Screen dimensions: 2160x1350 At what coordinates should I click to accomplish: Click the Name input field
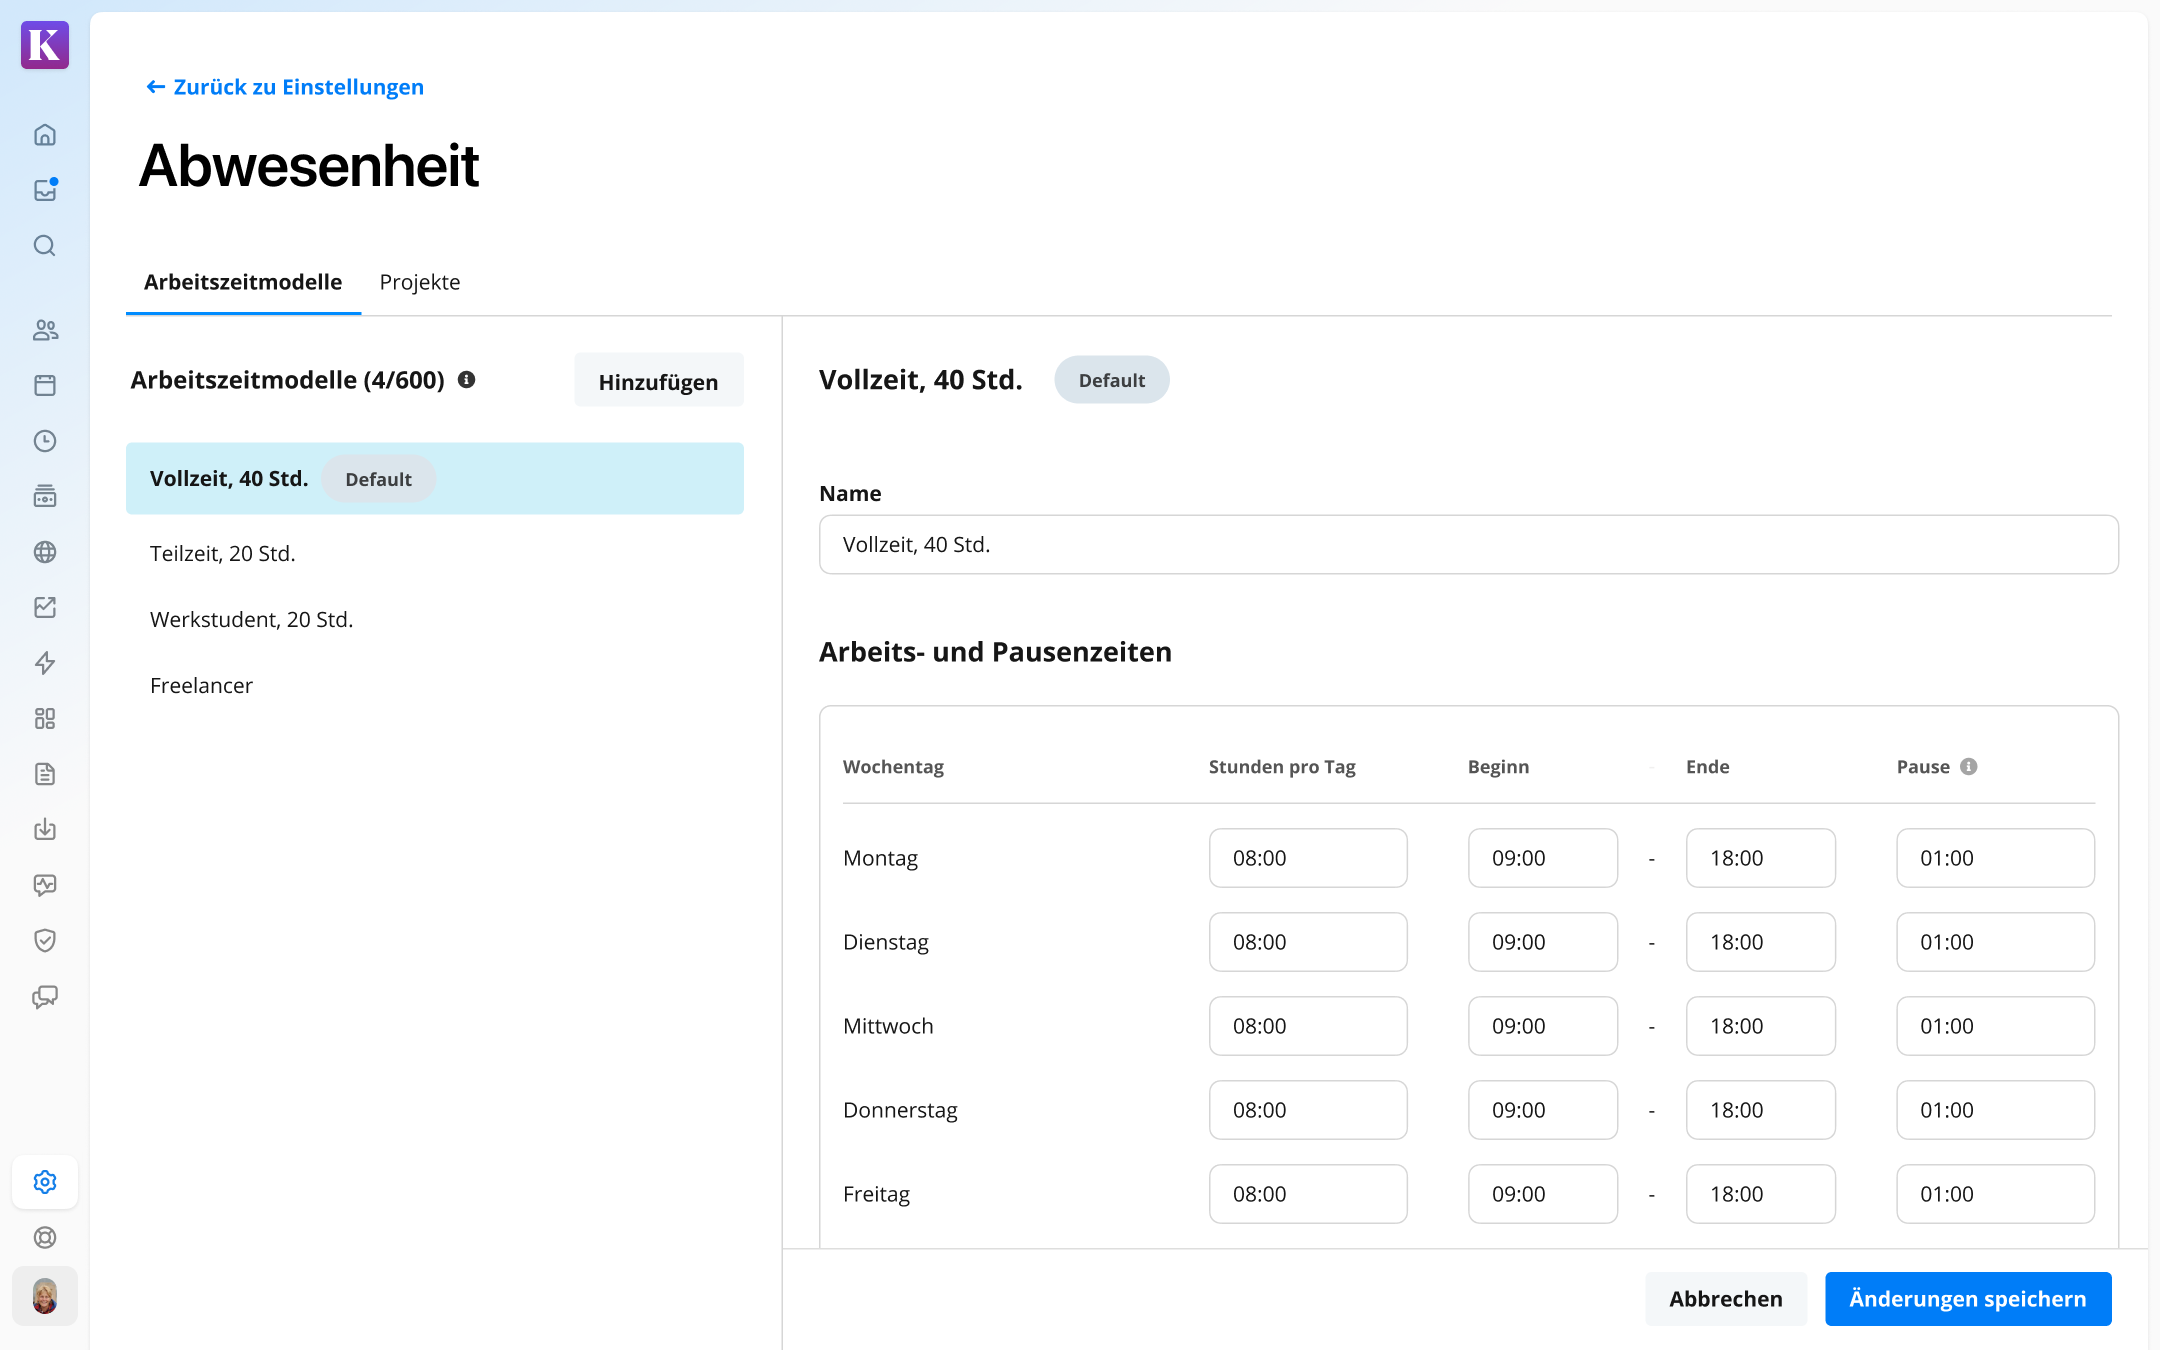click(x=1468, y=545)
